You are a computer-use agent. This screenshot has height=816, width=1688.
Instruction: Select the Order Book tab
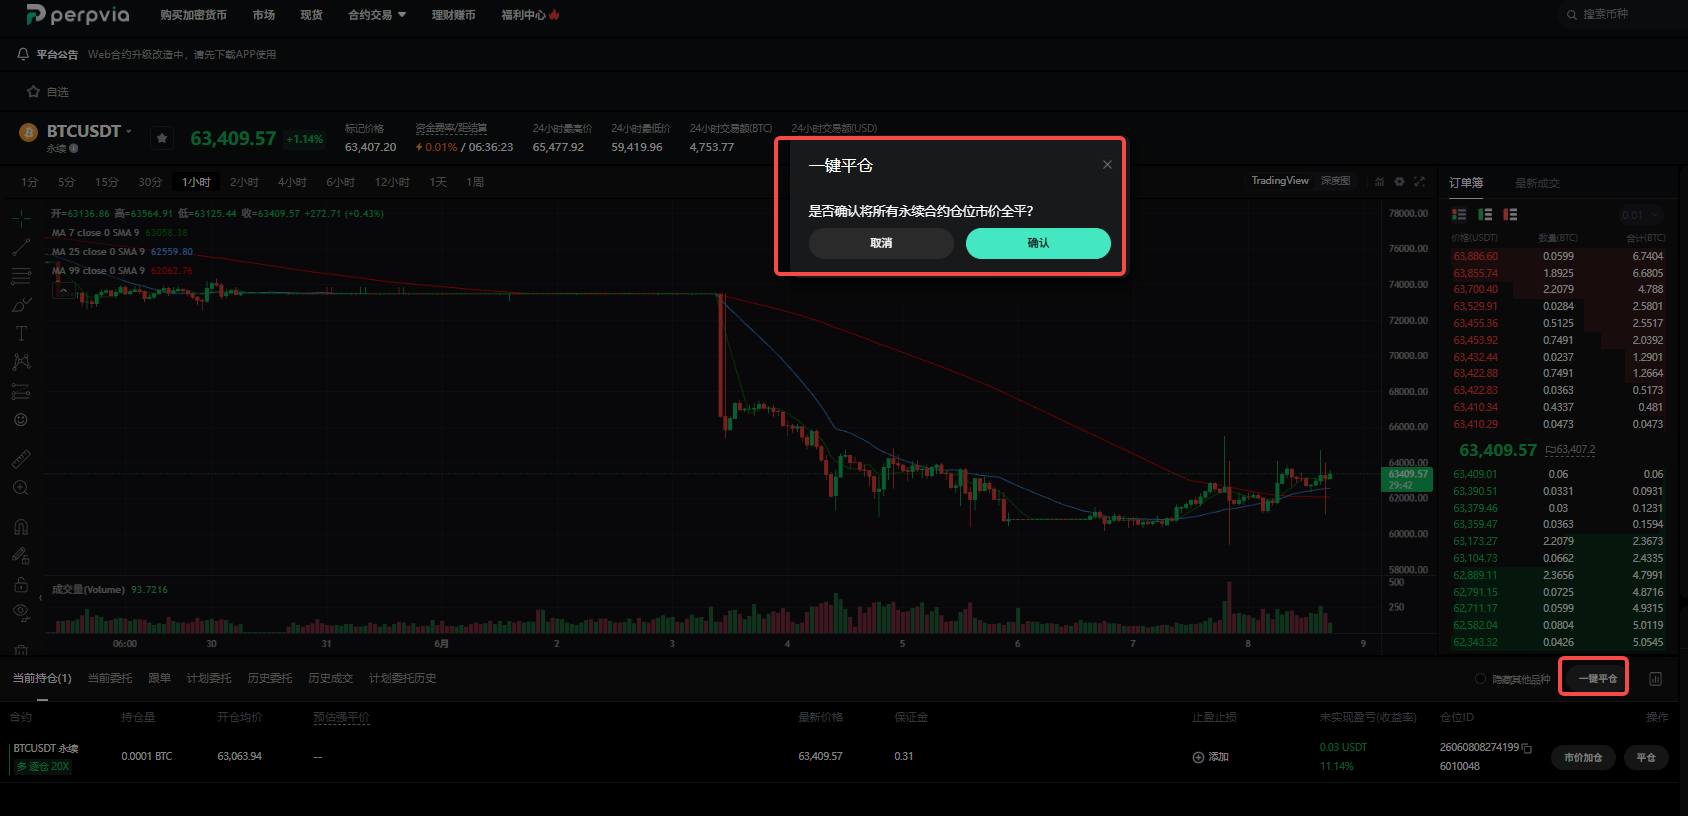click(x=1466, y=183)
